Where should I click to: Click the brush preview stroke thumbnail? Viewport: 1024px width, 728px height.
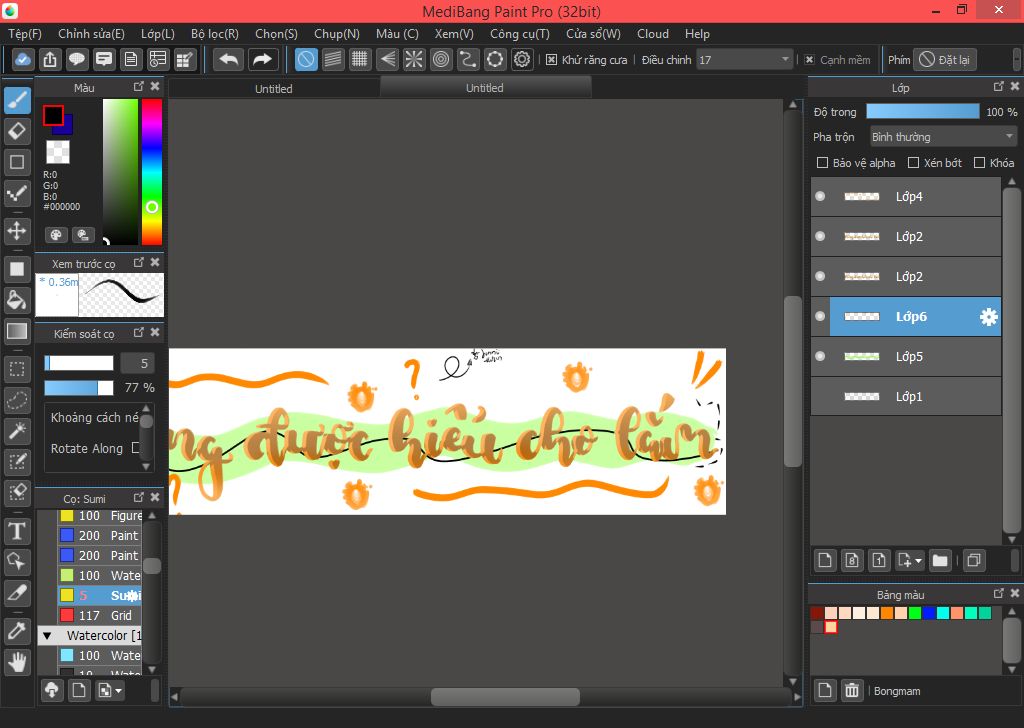pos(121,295)
